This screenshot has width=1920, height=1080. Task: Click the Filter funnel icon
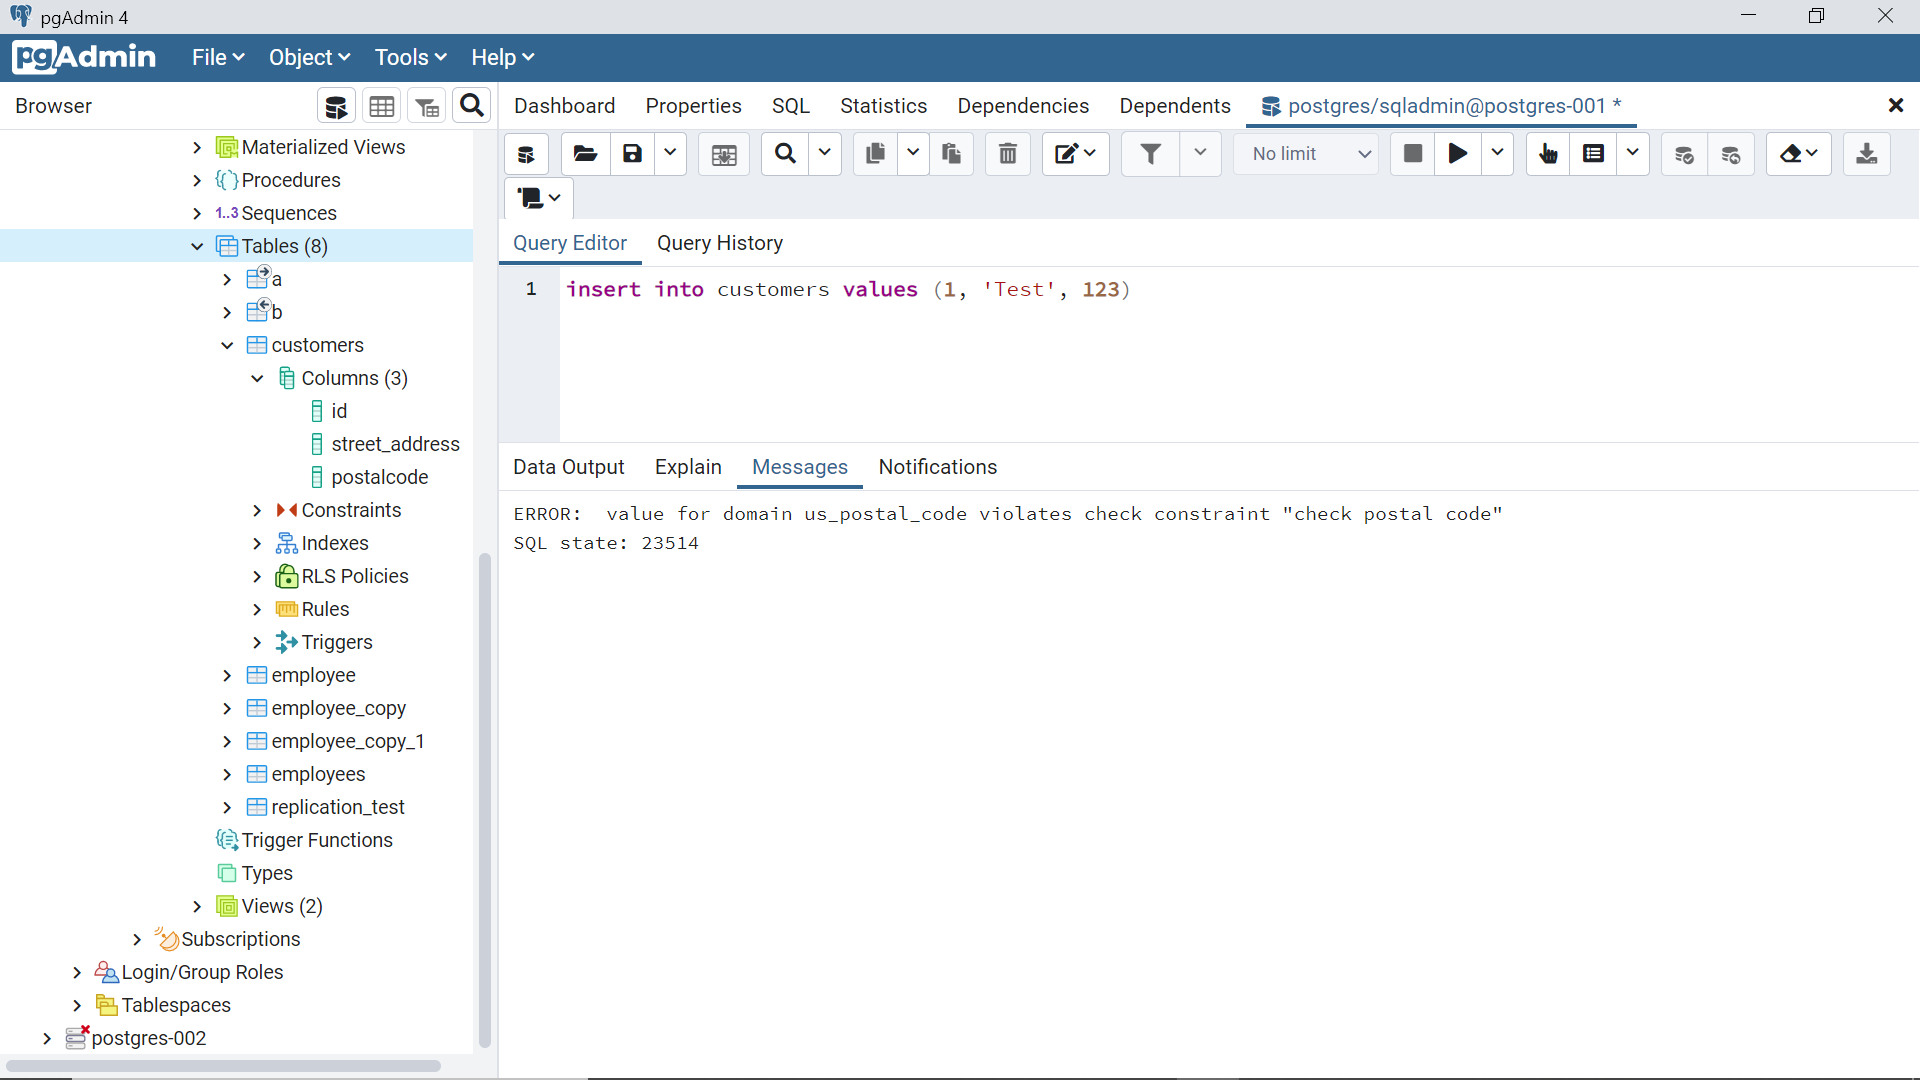[x=1151, y=154]
